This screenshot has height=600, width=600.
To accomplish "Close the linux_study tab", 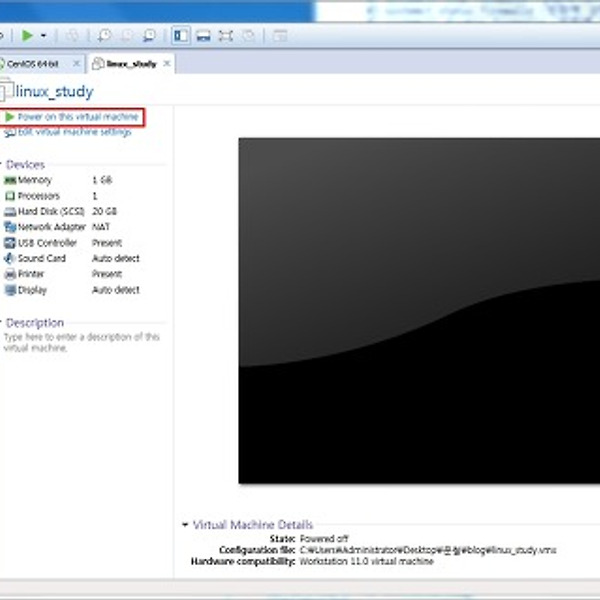I will tap(167, 63).
